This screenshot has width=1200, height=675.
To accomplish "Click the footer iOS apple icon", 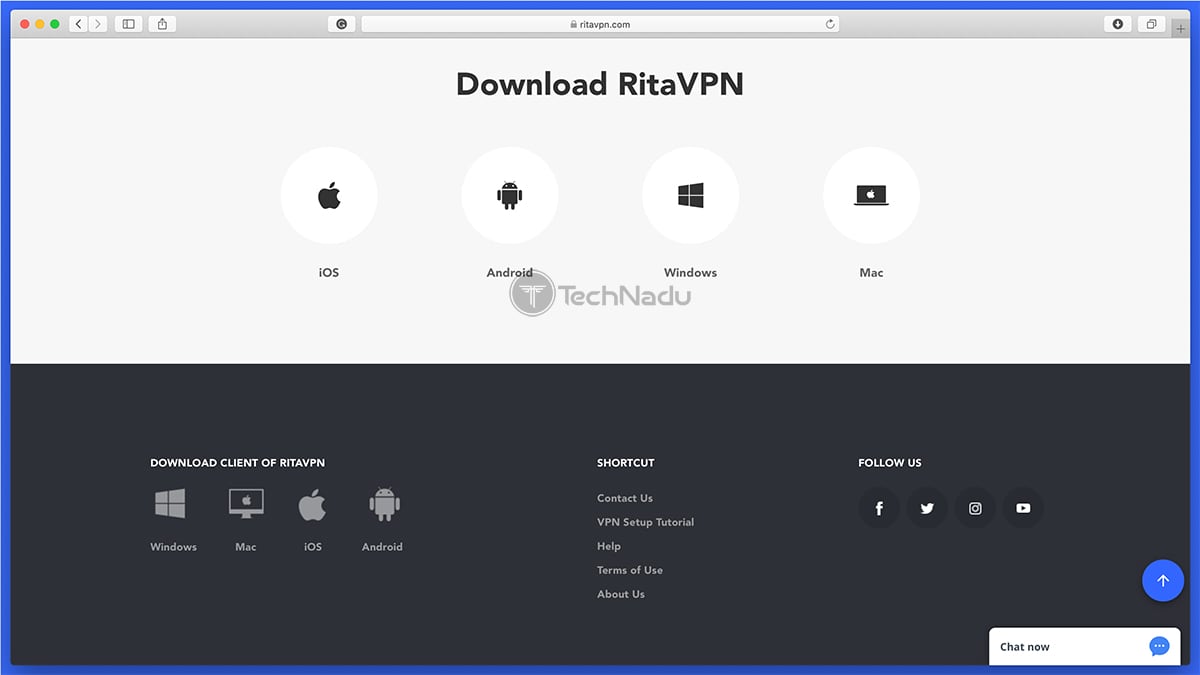I will 312,504.
